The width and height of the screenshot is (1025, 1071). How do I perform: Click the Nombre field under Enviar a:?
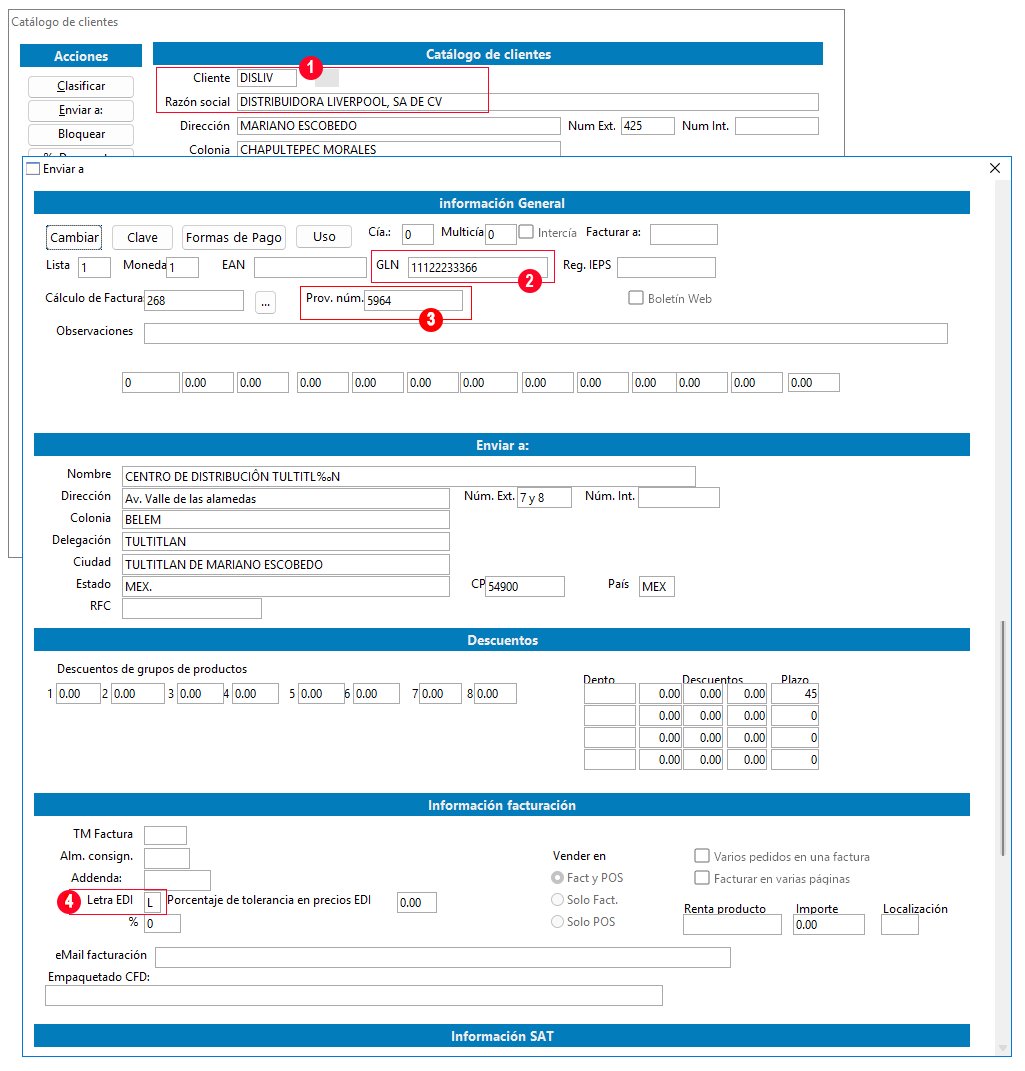(x=408, y=477)
